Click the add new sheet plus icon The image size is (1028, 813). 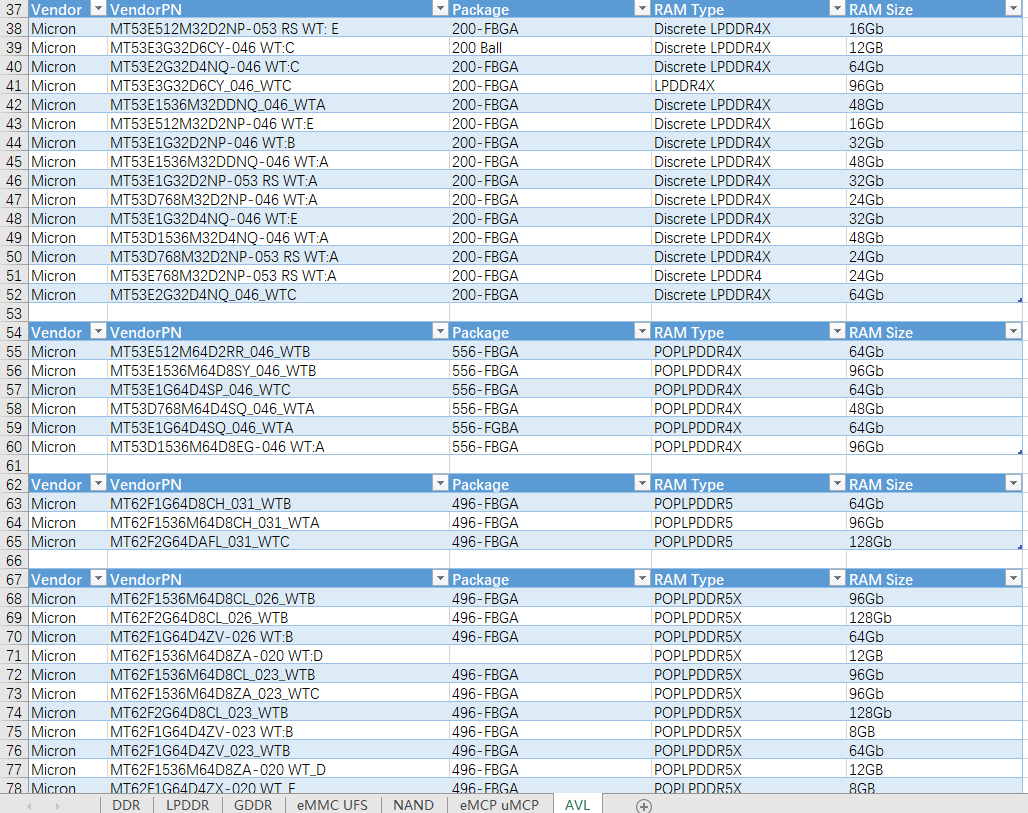pyautogui.click(x=644, y=805)
